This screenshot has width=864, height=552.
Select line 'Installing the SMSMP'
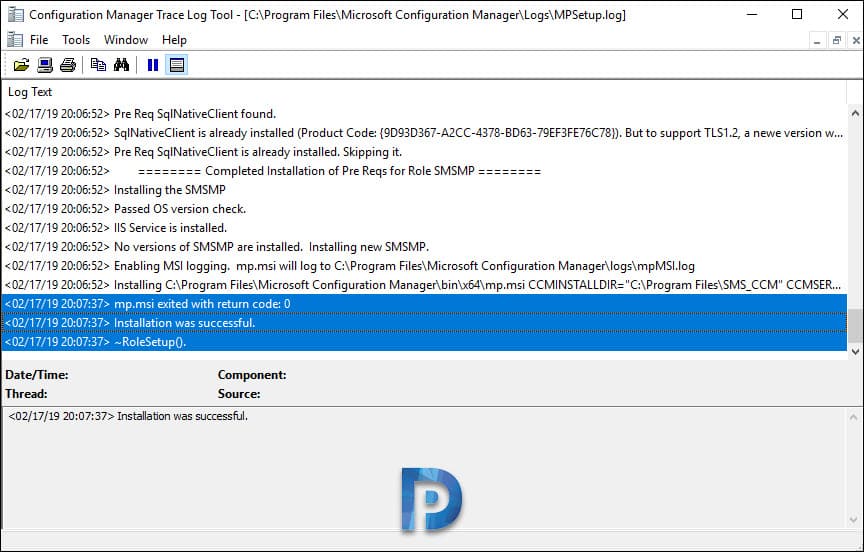pos(424,190)
